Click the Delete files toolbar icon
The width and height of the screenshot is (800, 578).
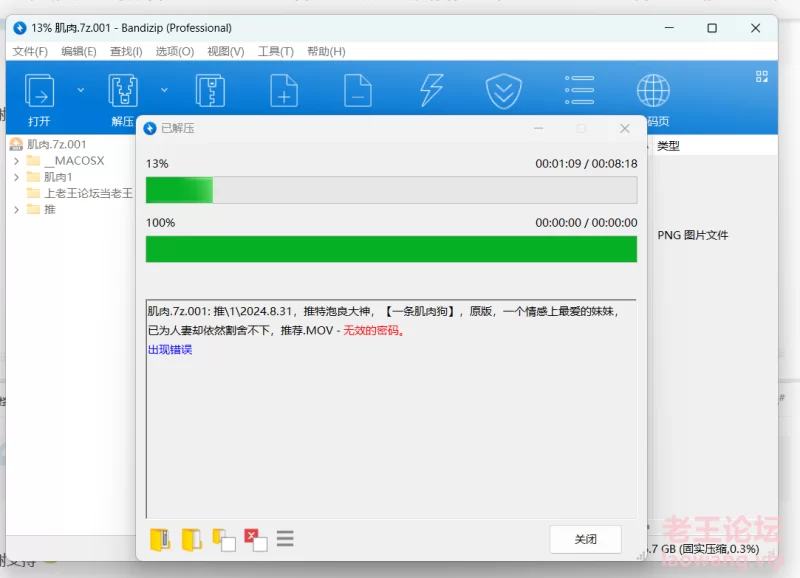(358, 91)
